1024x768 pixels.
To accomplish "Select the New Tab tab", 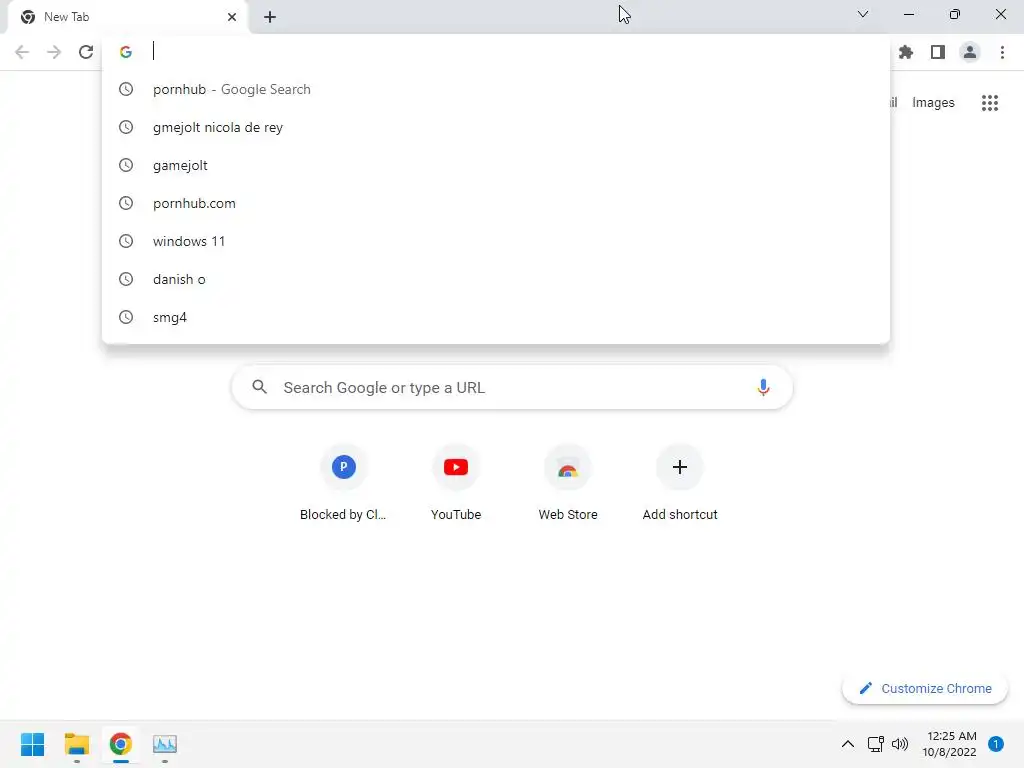I will pyautogui.click(x=127, y=17).
